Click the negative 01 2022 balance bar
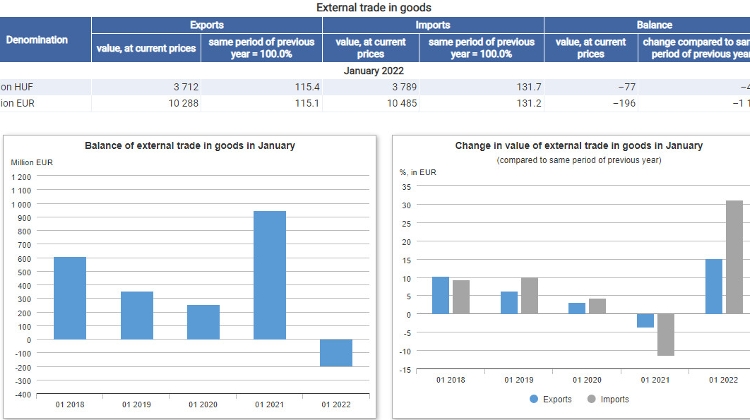This screenshot has height=420, width=750. 336,352
